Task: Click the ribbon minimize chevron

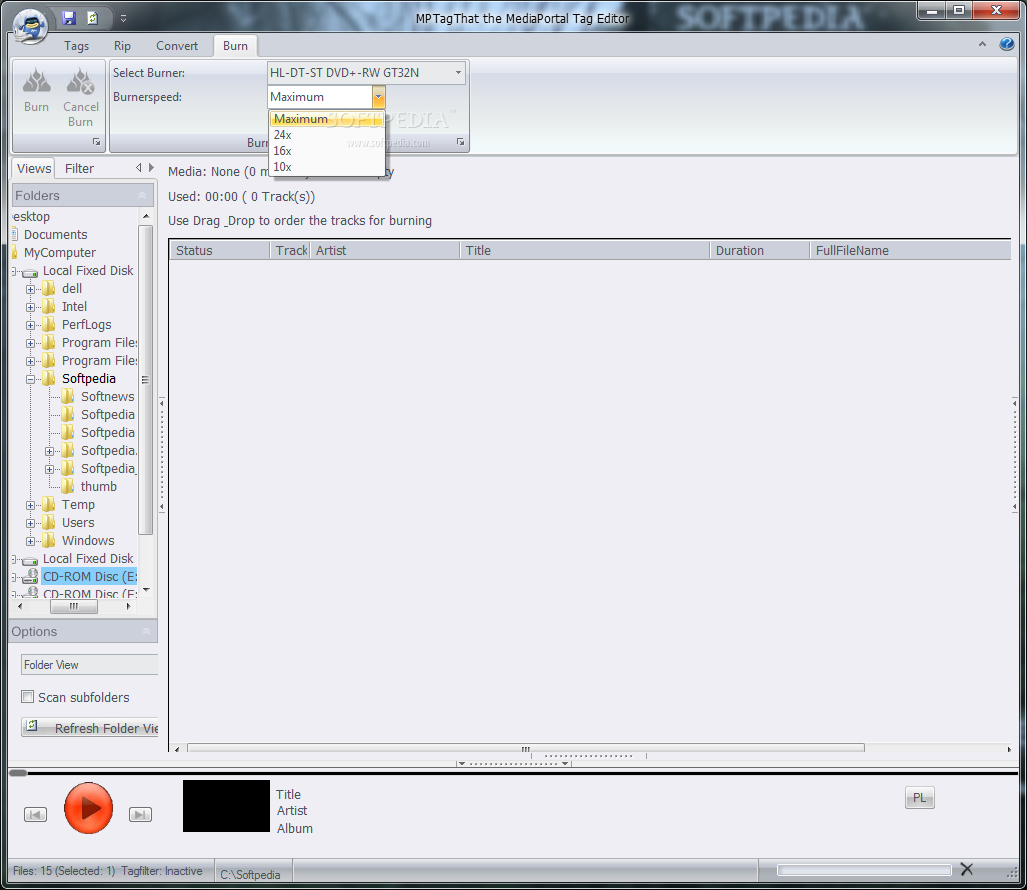Action: click(x=982, y=45)
